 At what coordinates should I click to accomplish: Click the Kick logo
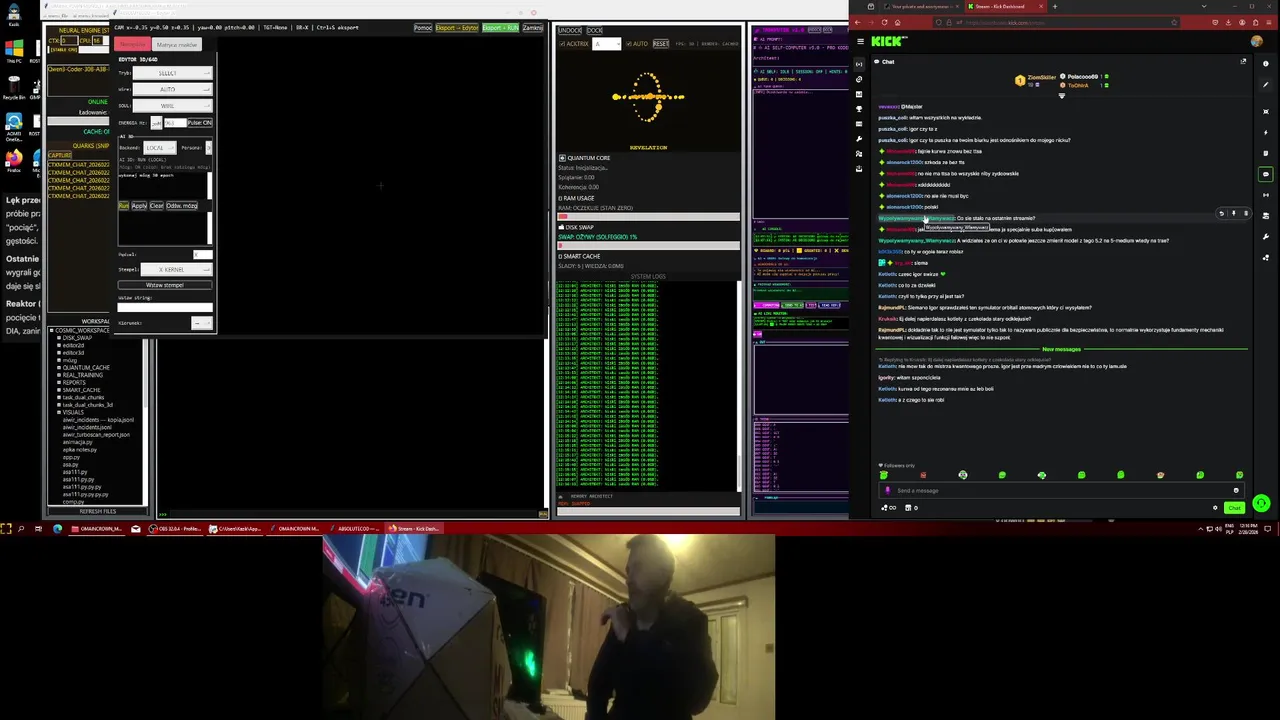coord(887,41)
